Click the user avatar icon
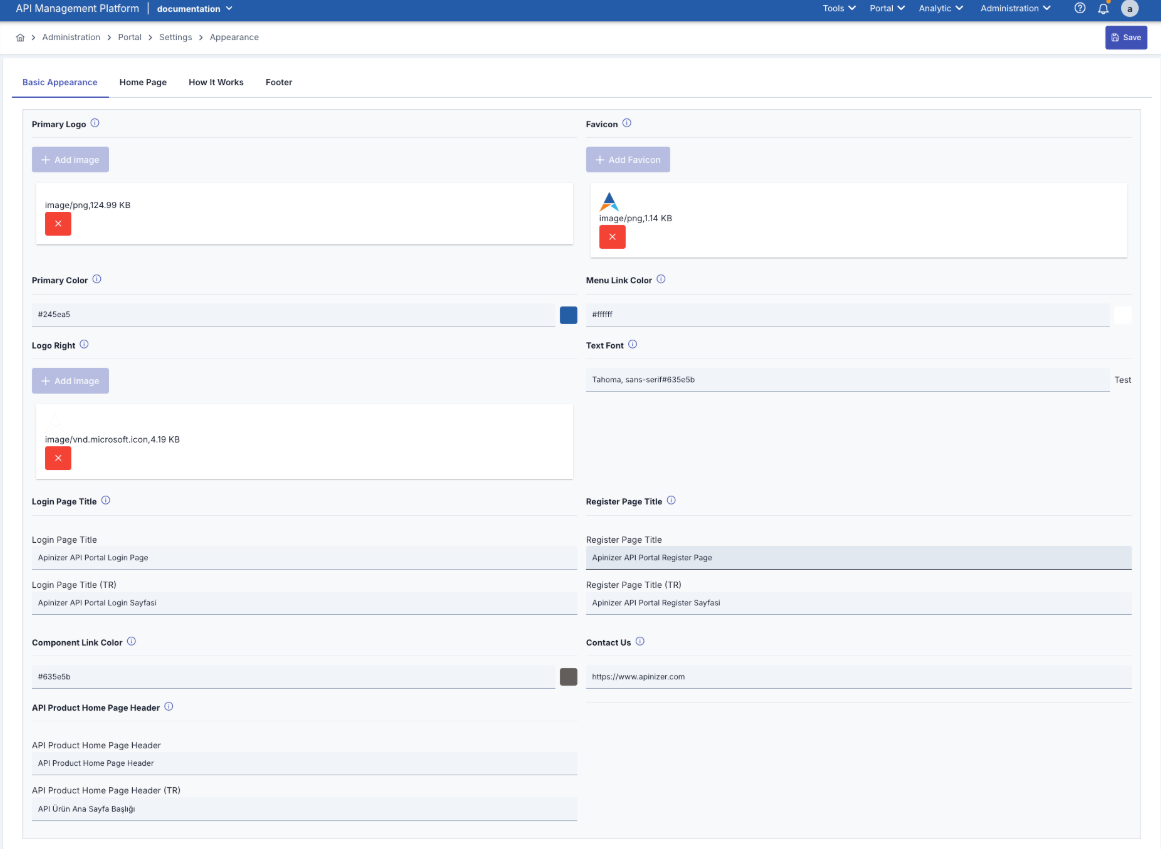1161x849 pixels. pos(1130,8)
